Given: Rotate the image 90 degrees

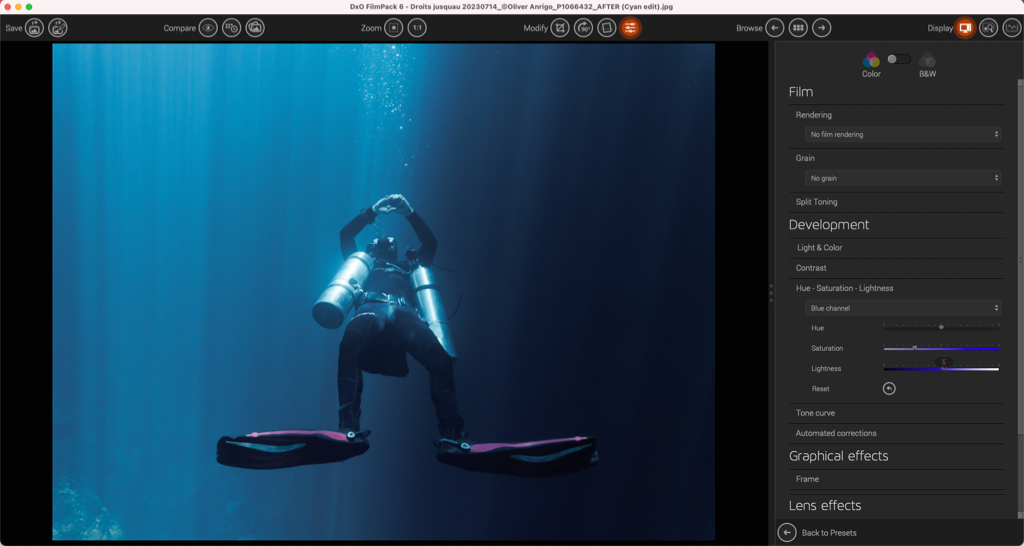Looking at the screenshot, I should pos(583,28).
